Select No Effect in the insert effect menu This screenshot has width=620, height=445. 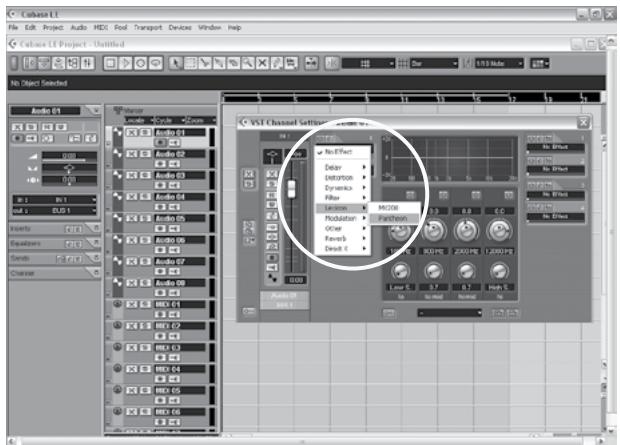click(342, 152)
